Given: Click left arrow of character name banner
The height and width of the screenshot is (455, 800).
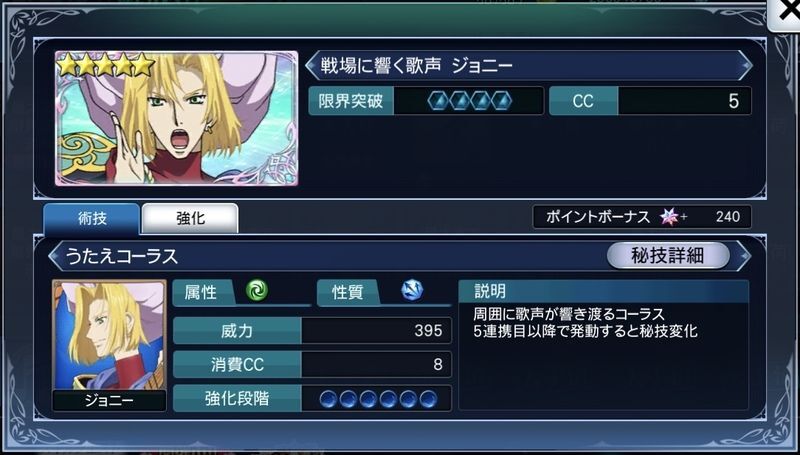Looking at the screenshot, I should click(x=312, y=65).
